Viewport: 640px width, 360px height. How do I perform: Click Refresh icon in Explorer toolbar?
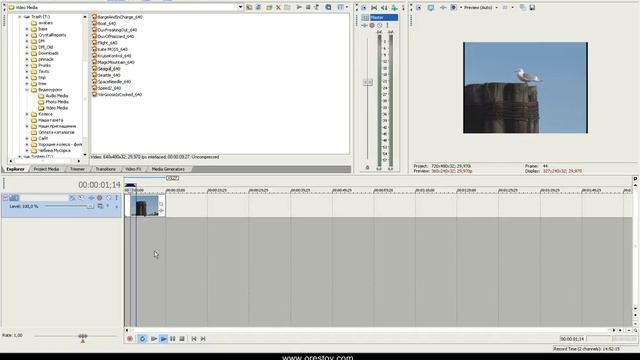click(x=258, y=7)
